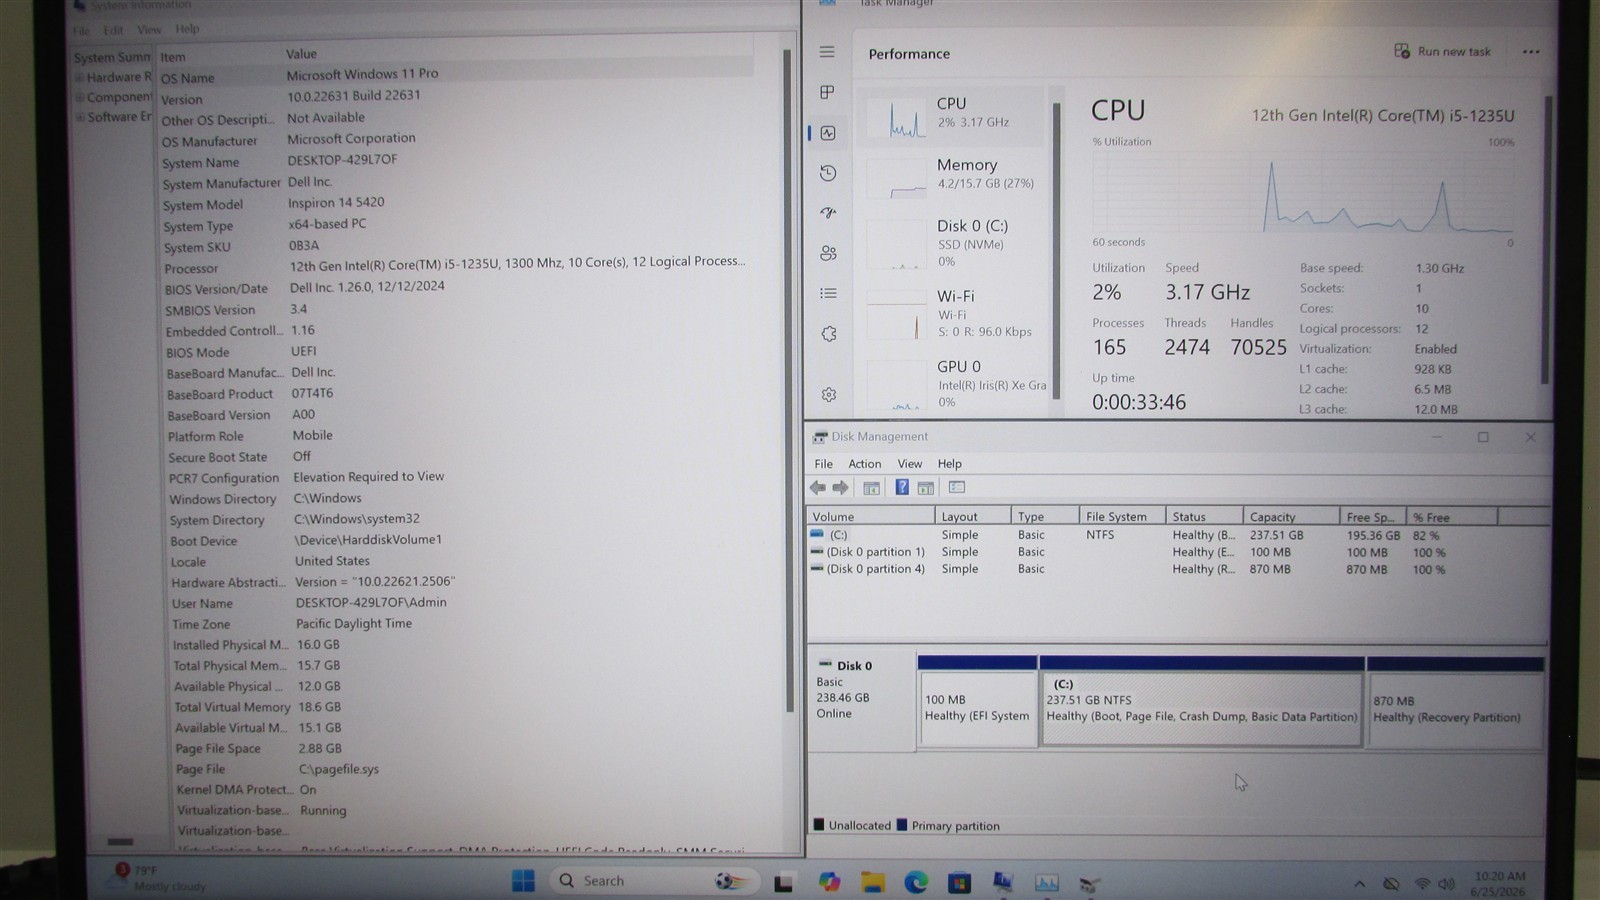Sort by Volume column header
This screenshot has width=1600, height=900.
click(x=871, y=517)
